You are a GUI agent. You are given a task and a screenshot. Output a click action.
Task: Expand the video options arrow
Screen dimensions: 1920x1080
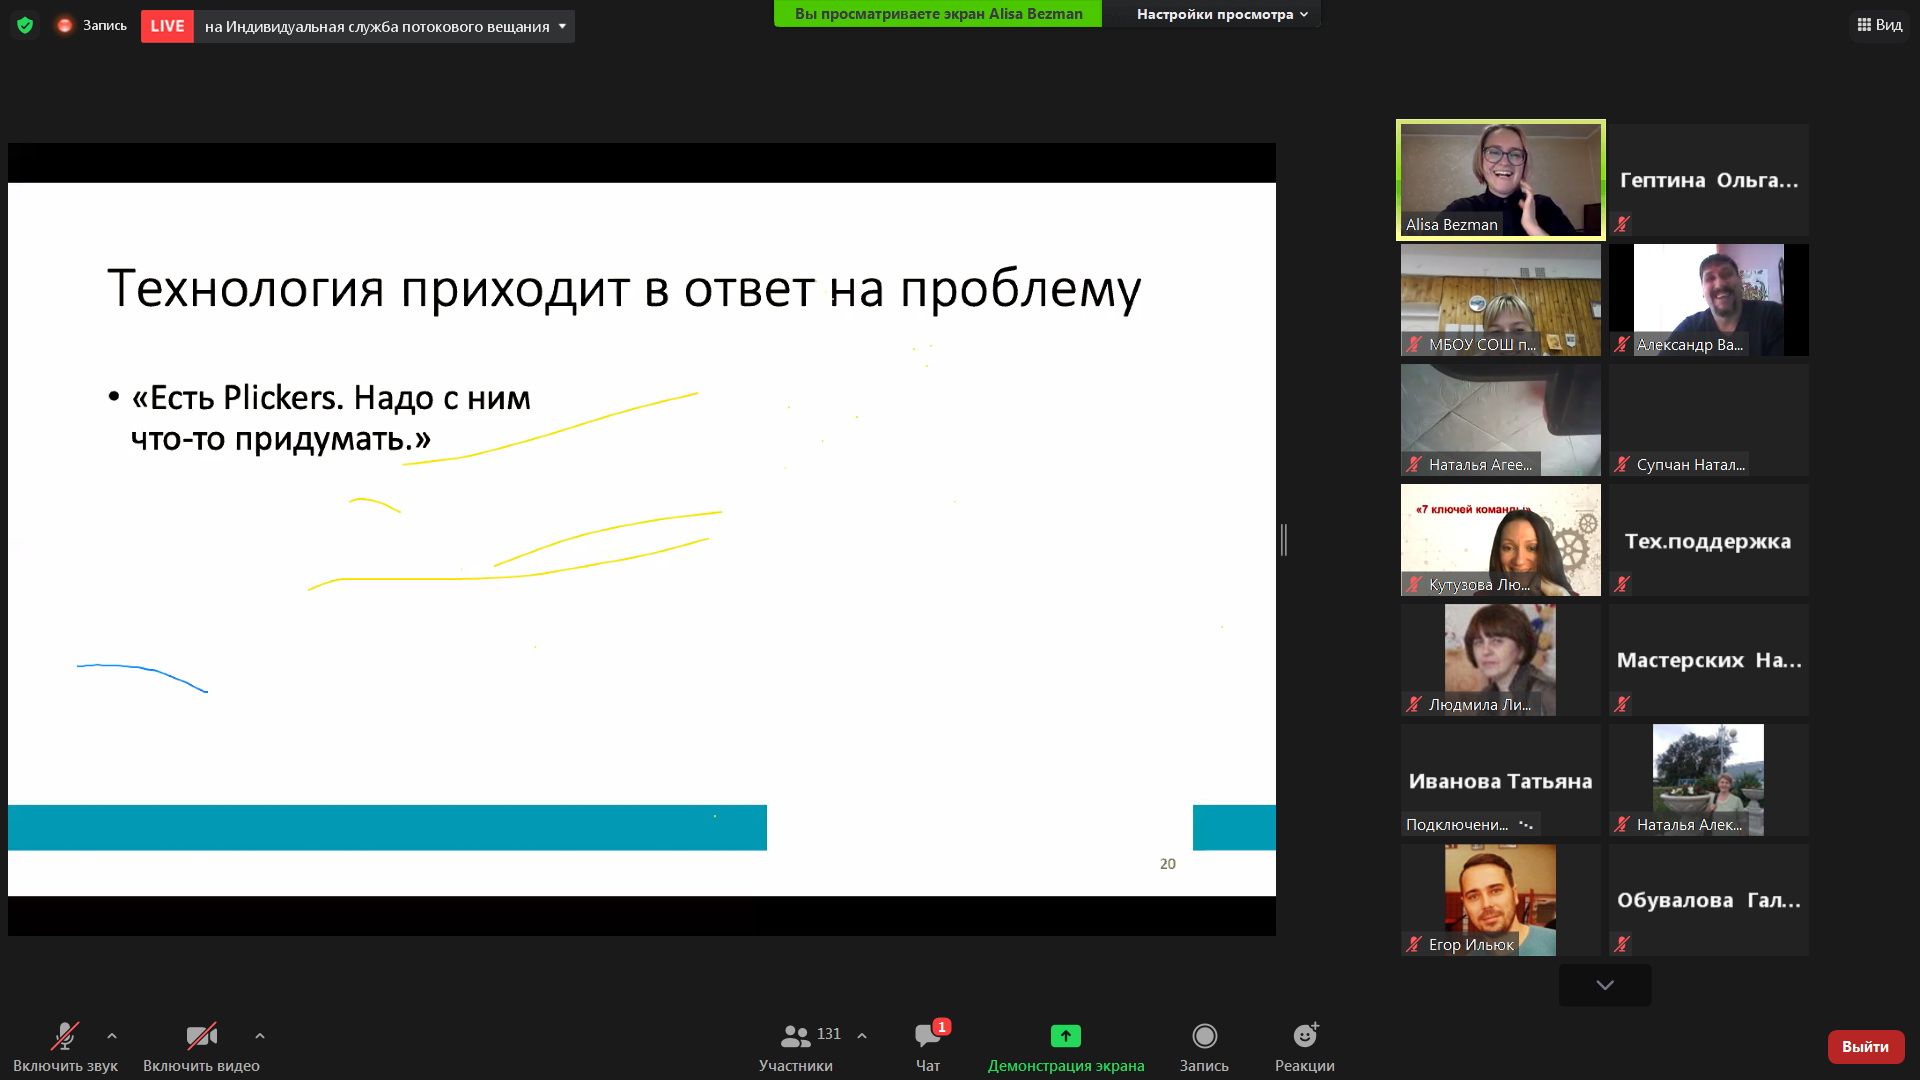260,1036
